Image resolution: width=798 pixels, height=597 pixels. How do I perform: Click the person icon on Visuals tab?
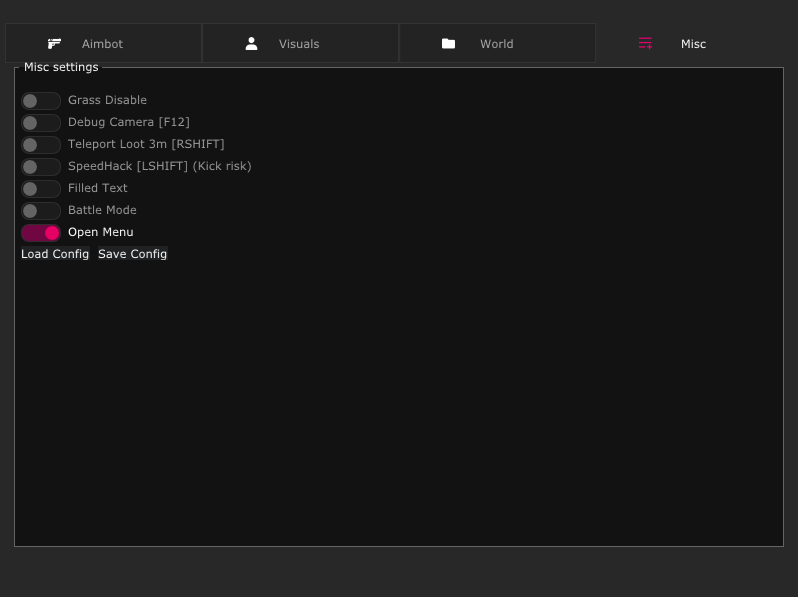(x=251, y=44)
